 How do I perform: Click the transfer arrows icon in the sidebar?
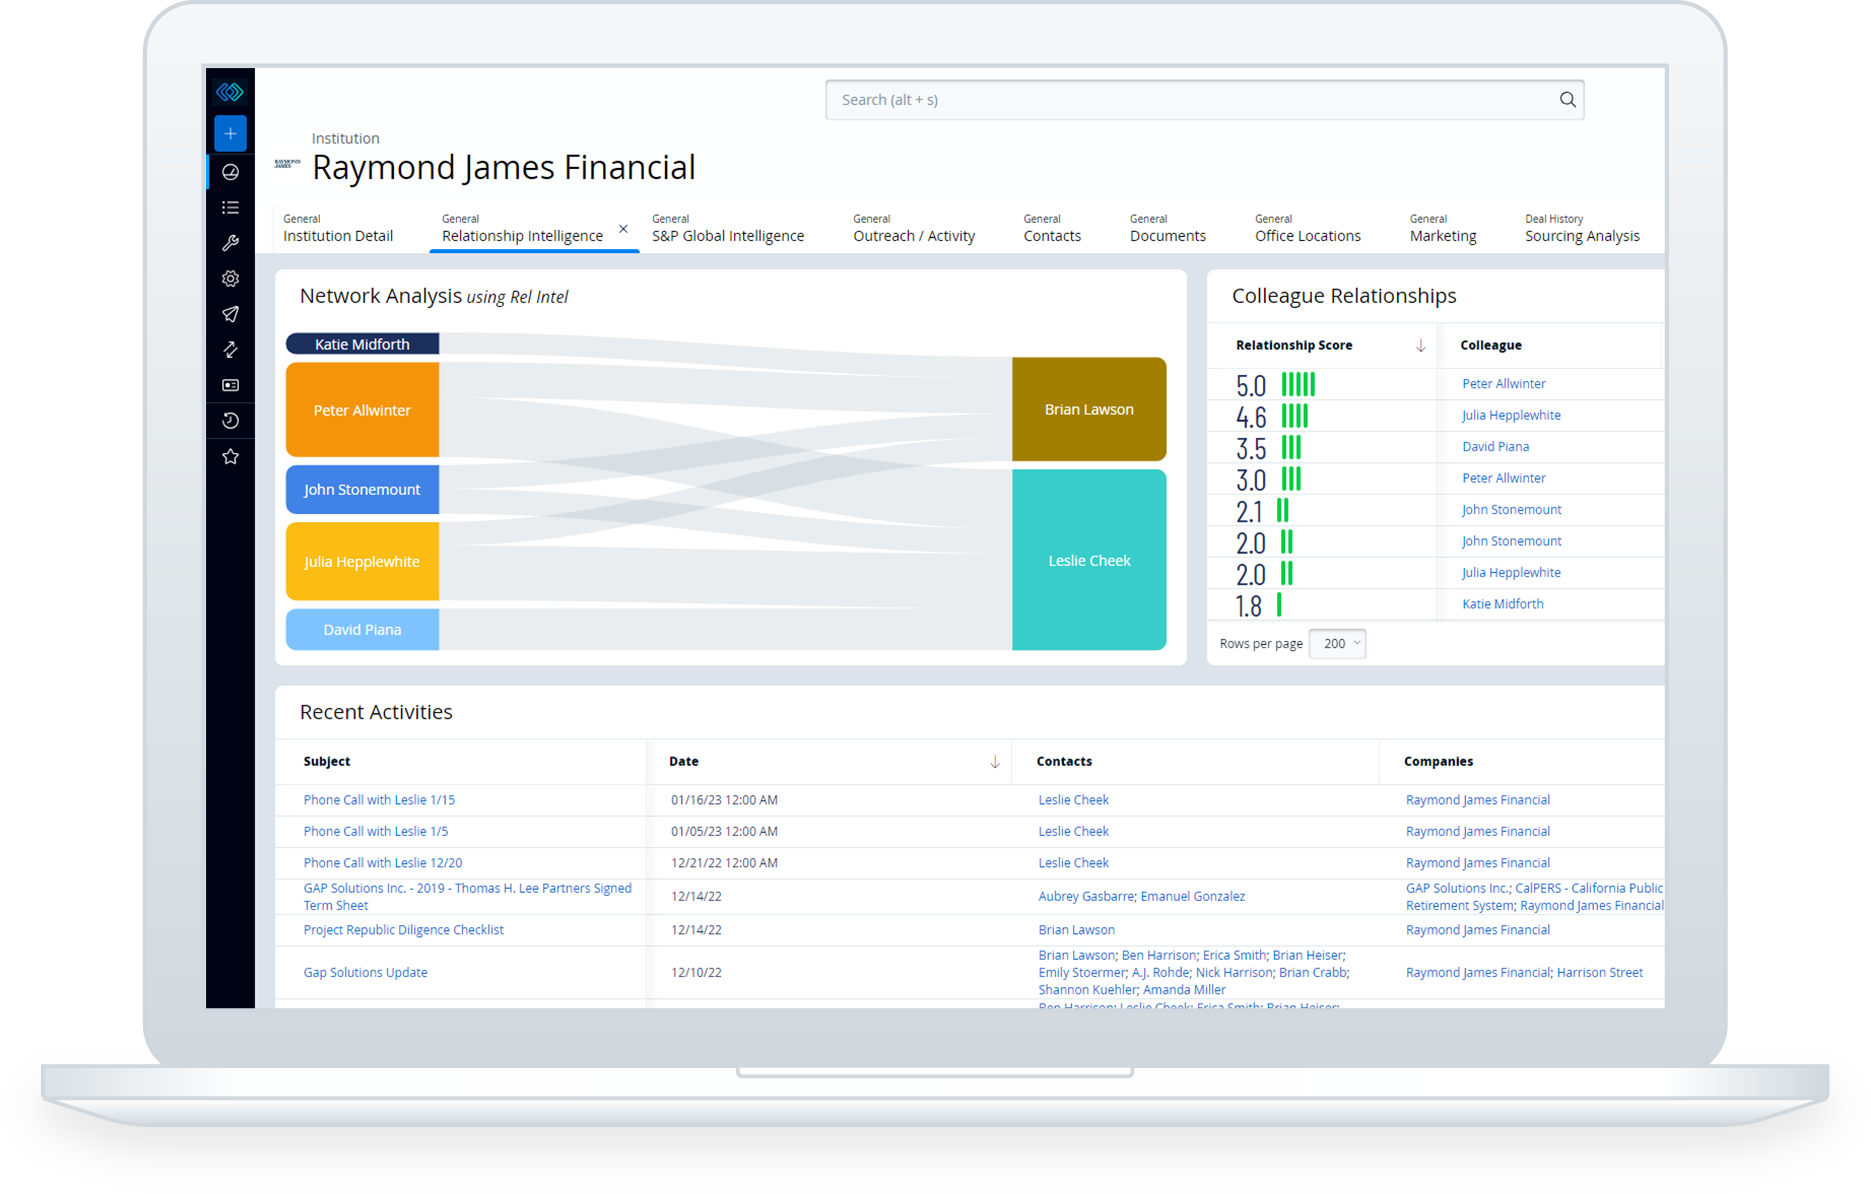pos(229,350)
